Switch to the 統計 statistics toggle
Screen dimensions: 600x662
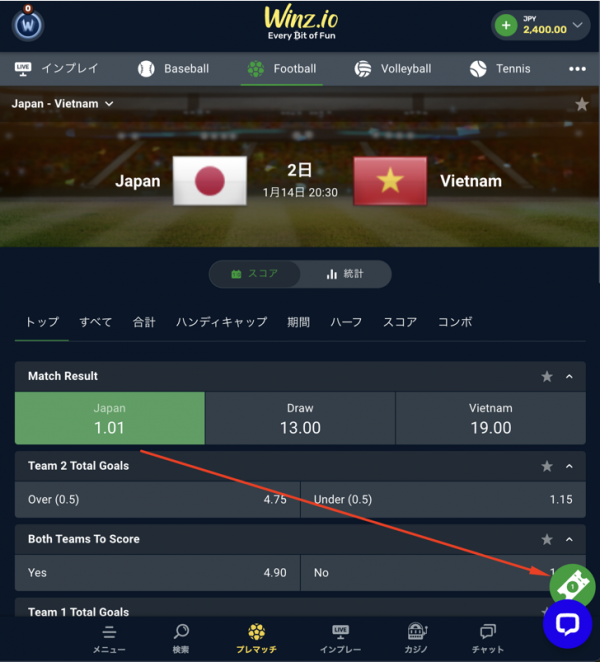click(345, 274)
